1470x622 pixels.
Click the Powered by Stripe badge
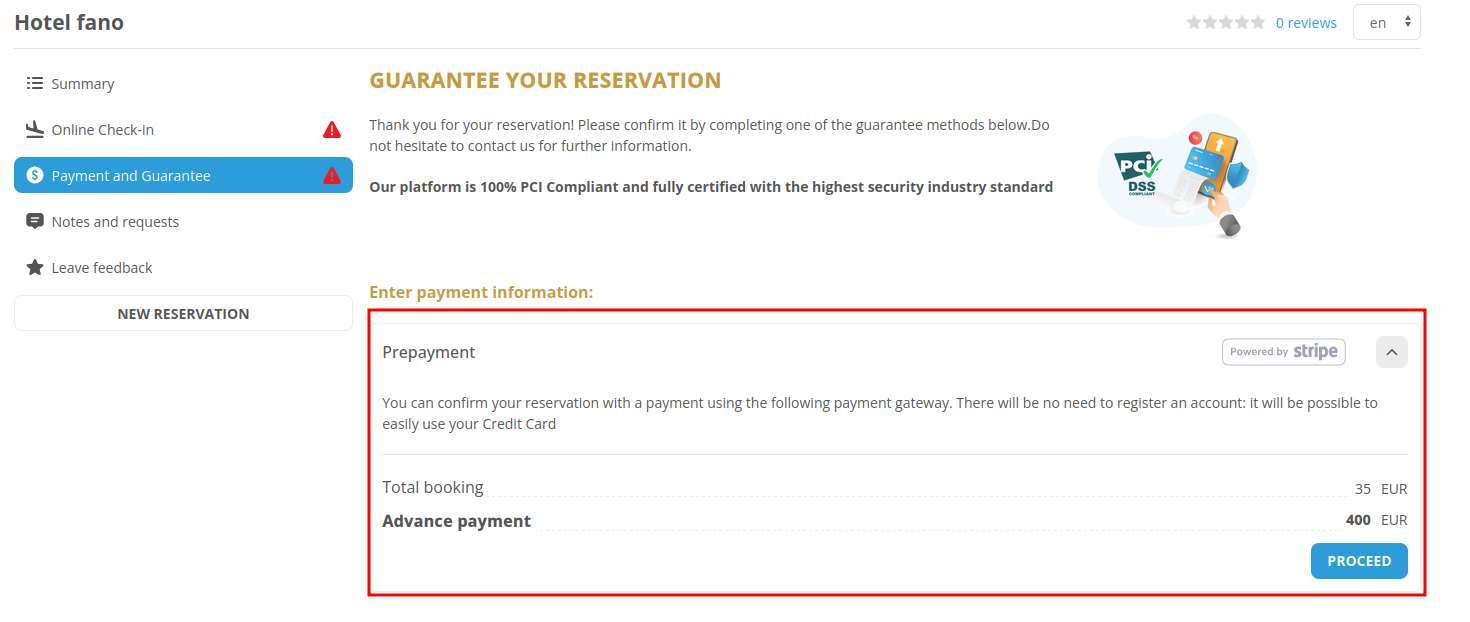pos(1284,352)
